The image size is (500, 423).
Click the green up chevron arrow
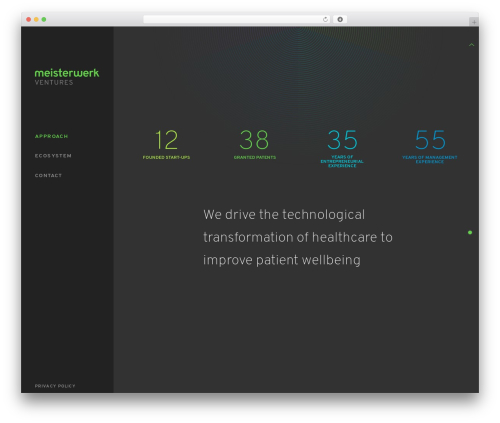pos(471,45)
